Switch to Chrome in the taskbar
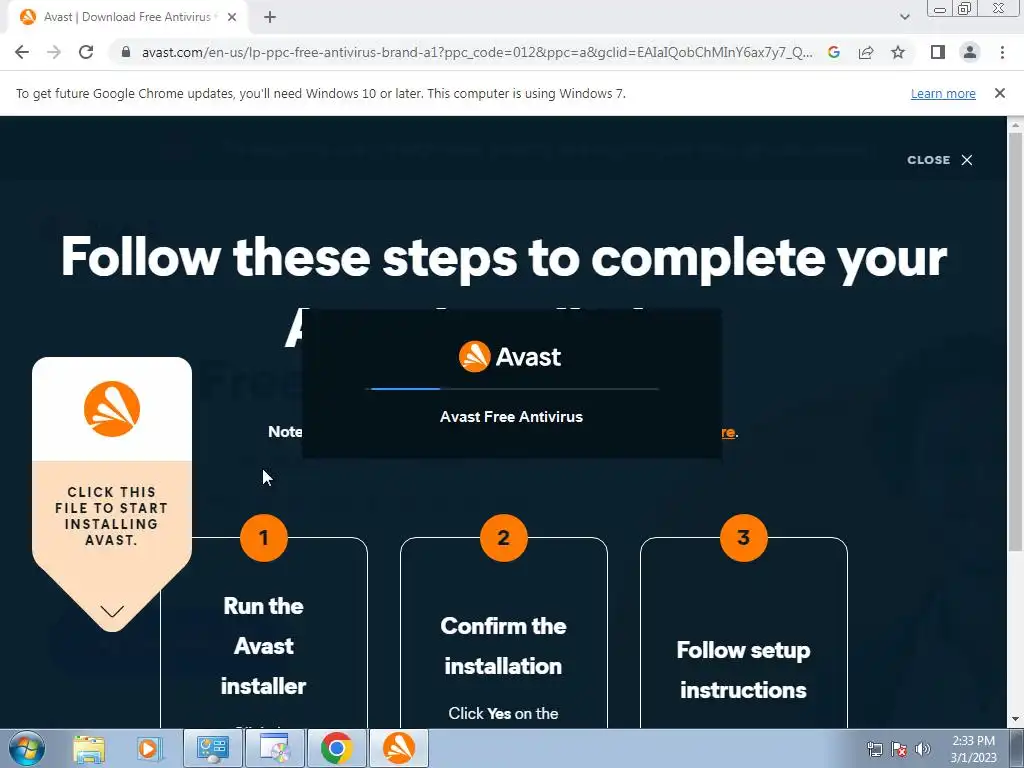This screenshot has height=768, width=1024. 336,748
